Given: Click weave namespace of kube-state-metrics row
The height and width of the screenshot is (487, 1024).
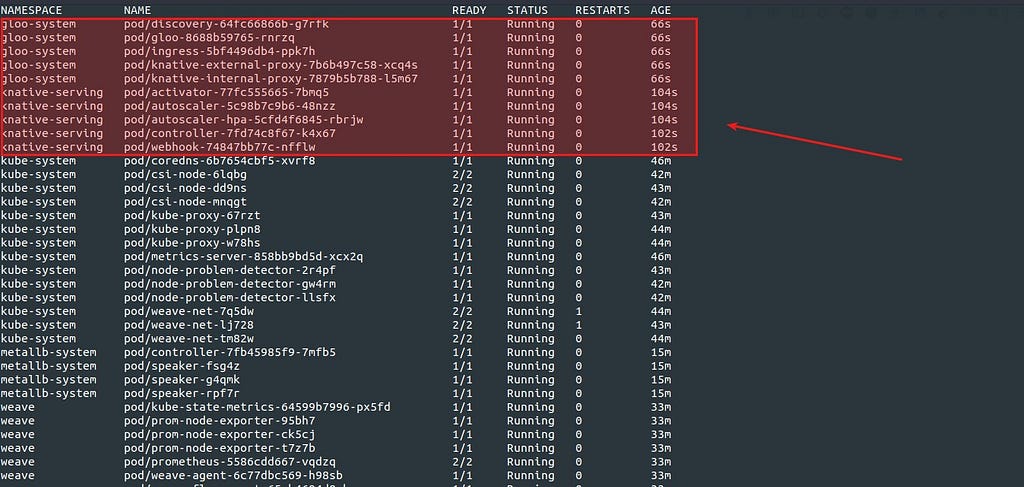Looking at the screenshot, I should tap(18, 408).
